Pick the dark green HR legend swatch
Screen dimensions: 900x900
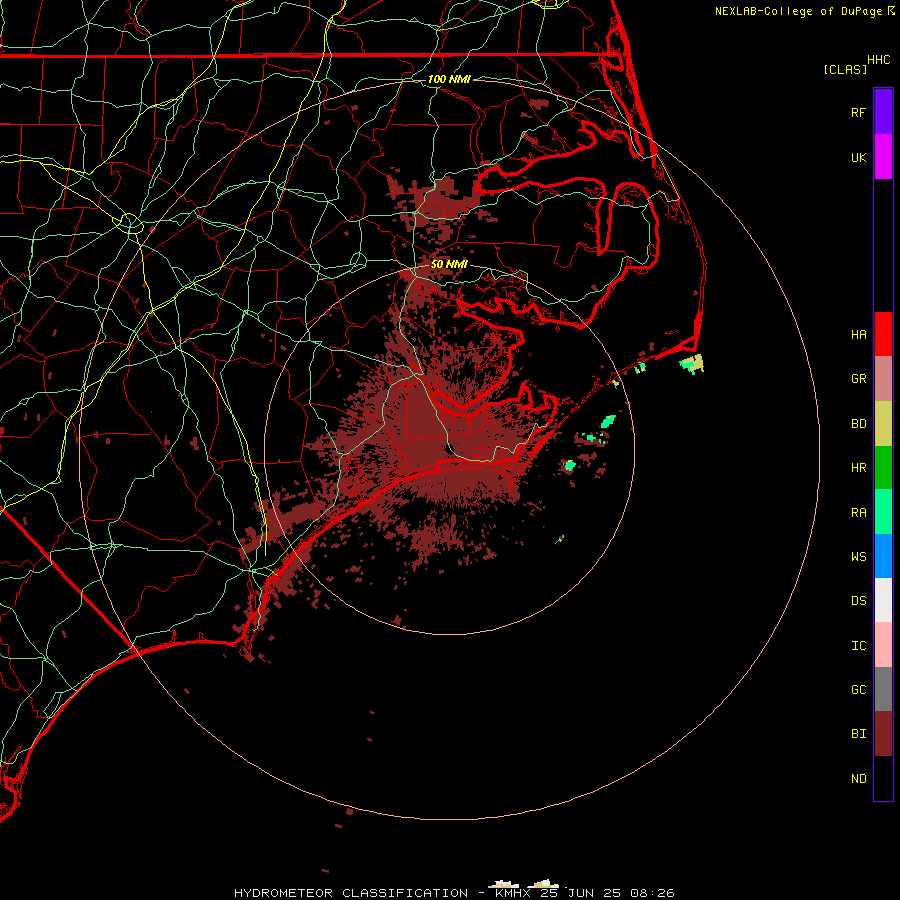[883, 468]
